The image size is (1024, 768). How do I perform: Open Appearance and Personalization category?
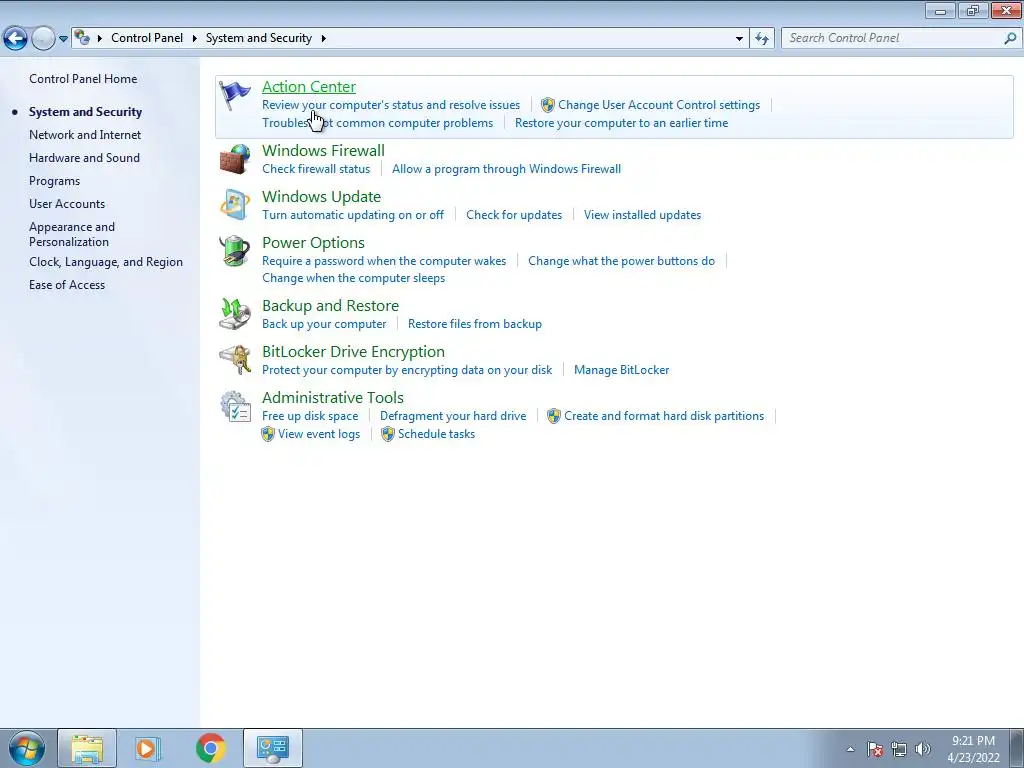tap(72, 234)
